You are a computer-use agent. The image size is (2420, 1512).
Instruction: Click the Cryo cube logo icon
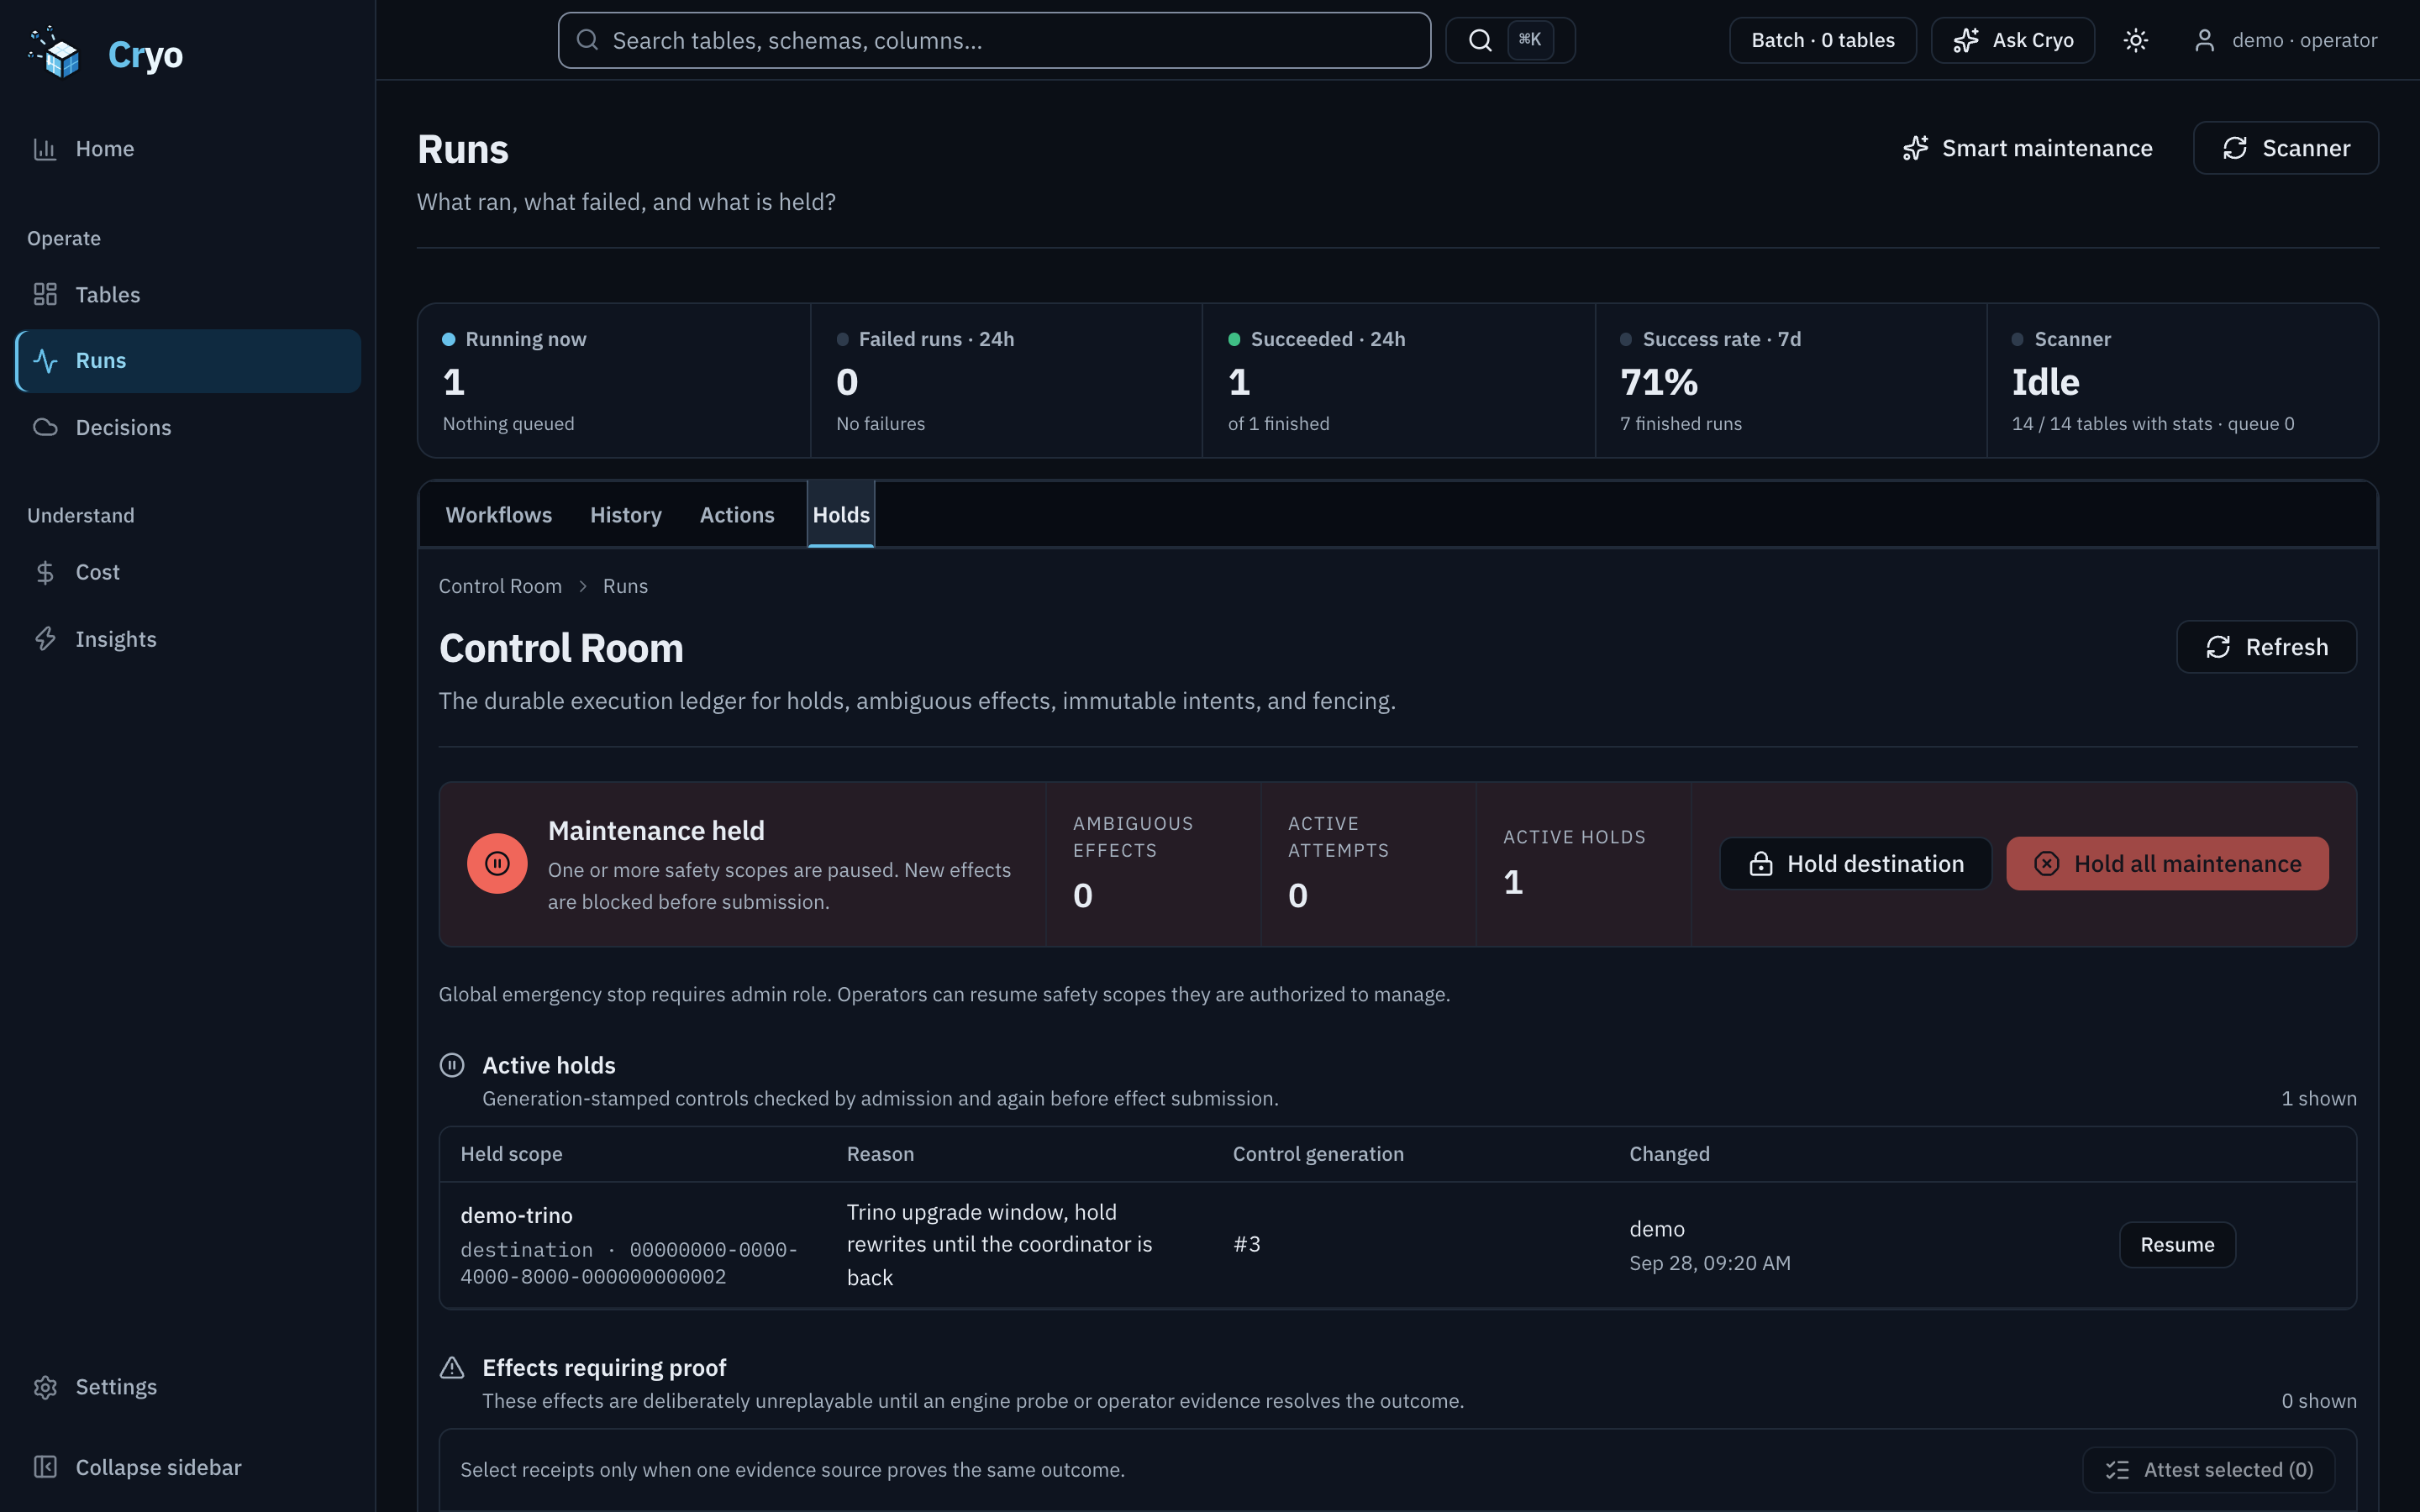point(55,53)
